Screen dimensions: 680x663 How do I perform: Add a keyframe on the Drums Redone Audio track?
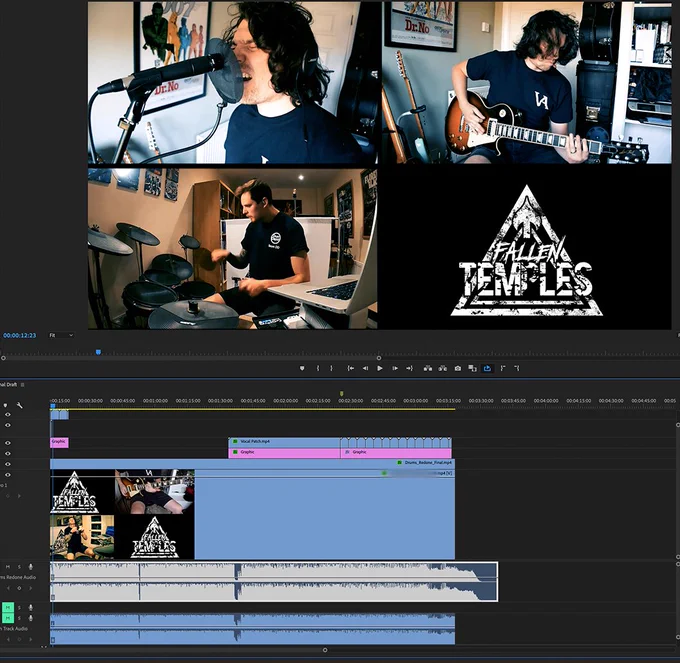pos(19,588)
